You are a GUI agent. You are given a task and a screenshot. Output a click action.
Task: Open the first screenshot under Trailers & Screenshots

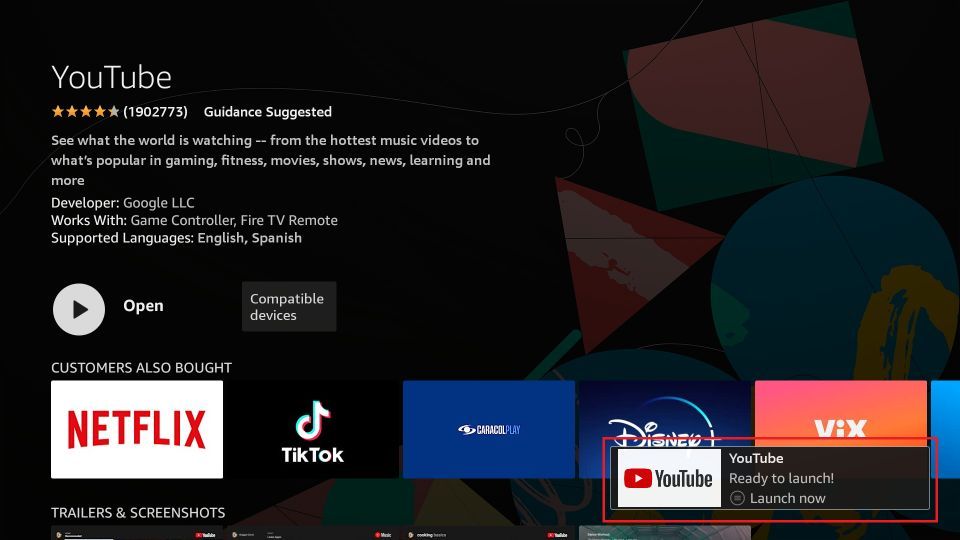pyautogui.click(x=137, y=533)
